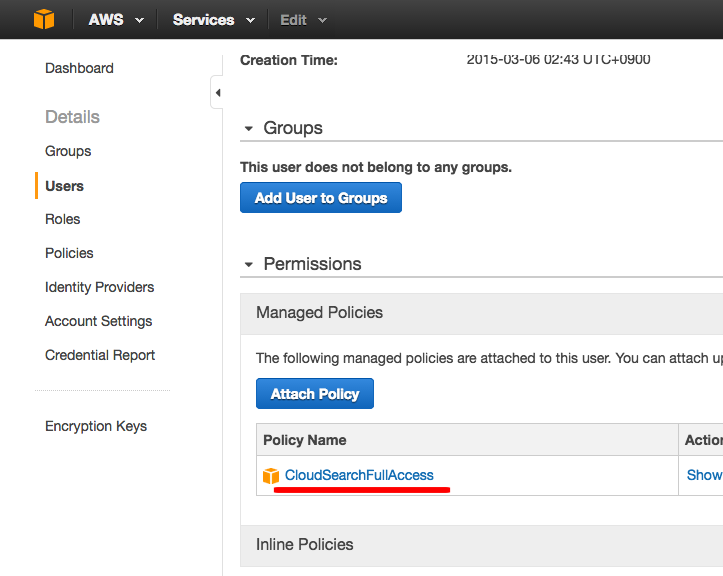Select Users in the sidebar
Screen dimensions: 723x576
pyautogui.click(x=65, y=186)
